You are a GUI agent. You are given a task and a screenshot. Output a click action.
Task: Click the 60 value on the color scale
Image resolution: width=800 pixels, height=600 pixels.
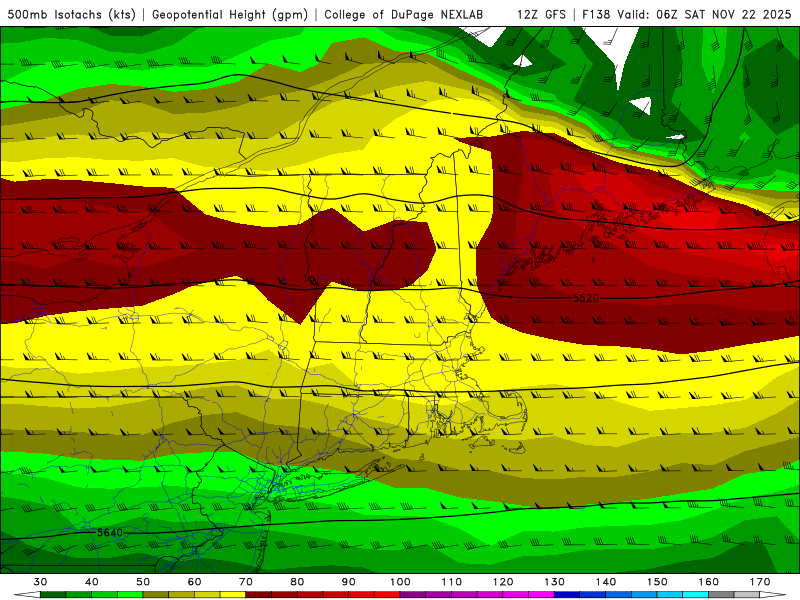point(194,582)
